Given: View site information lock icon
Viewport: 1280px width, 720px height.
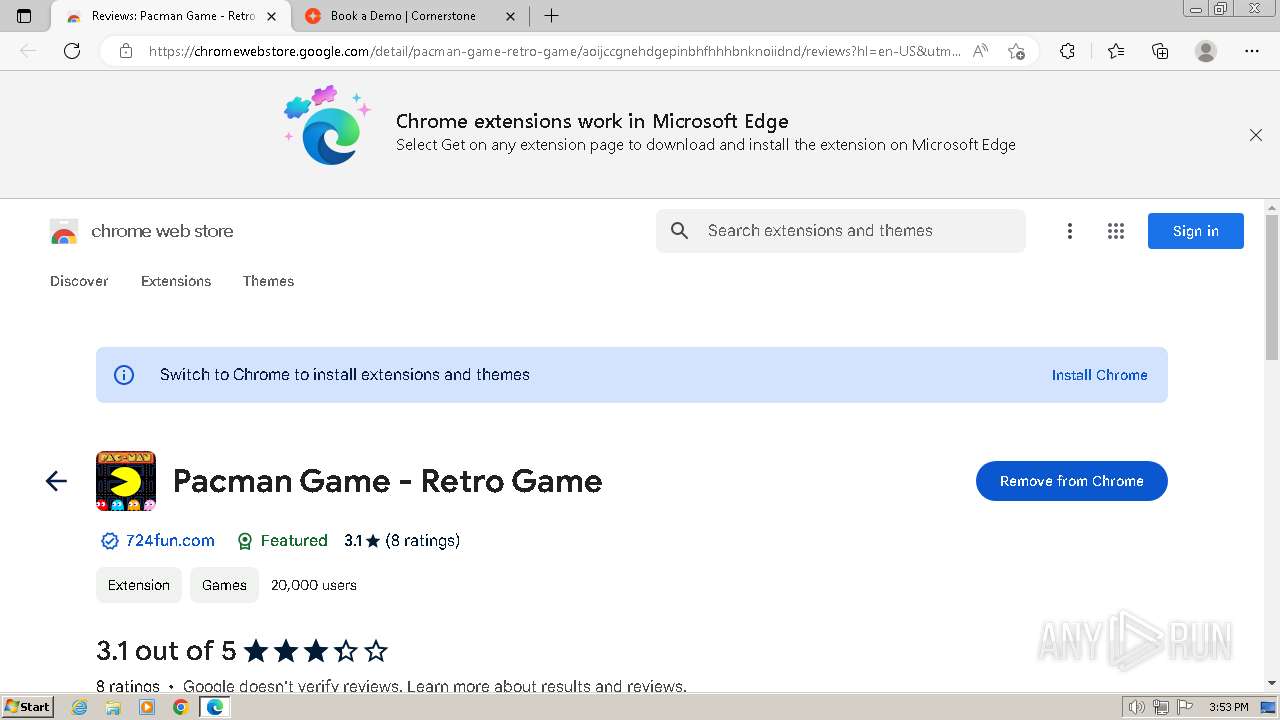Looking at the screenshot, I should click(x=126, y=51).
